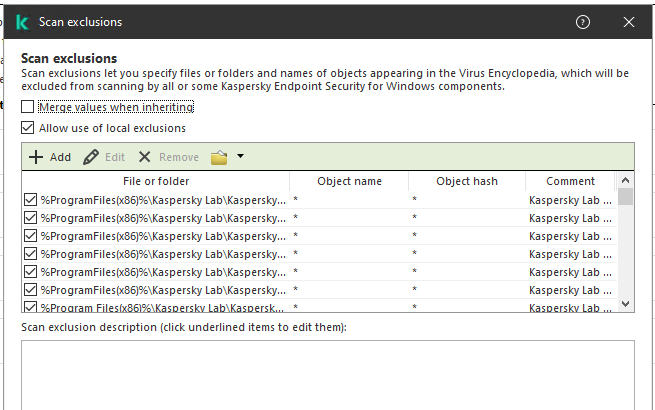Click the Object hash column header
The image size is (655, 410).
click(467, 181)
